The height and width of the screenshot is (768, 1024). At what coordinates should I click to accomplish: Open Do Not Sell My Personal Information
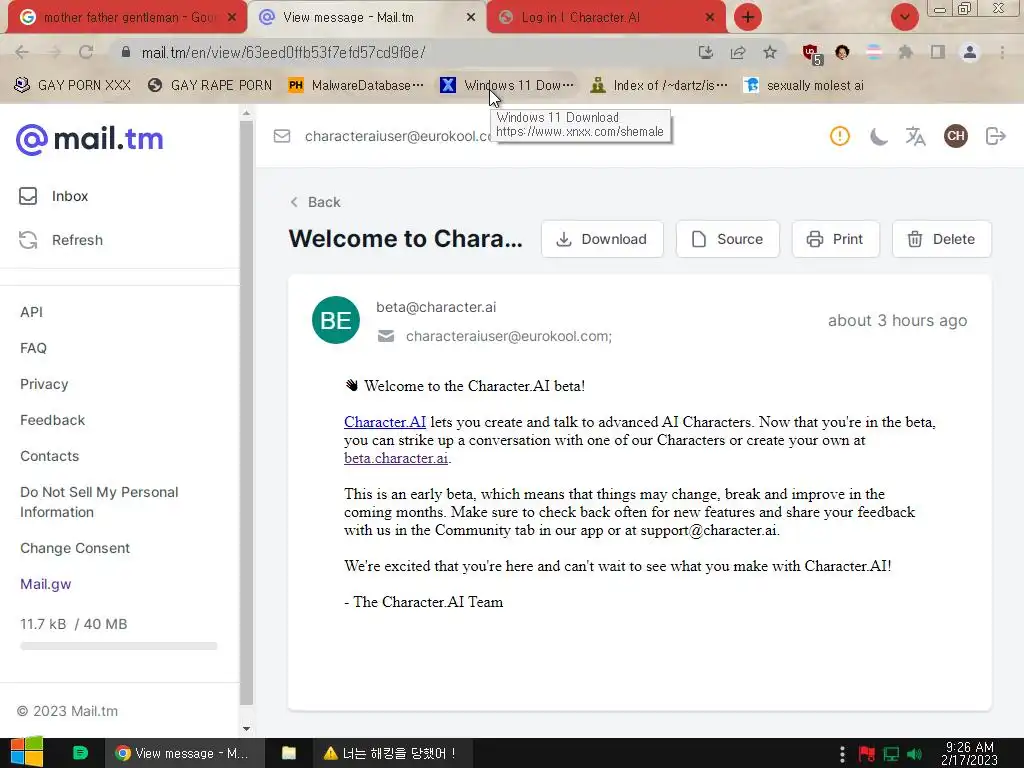(x=99, y=502)
